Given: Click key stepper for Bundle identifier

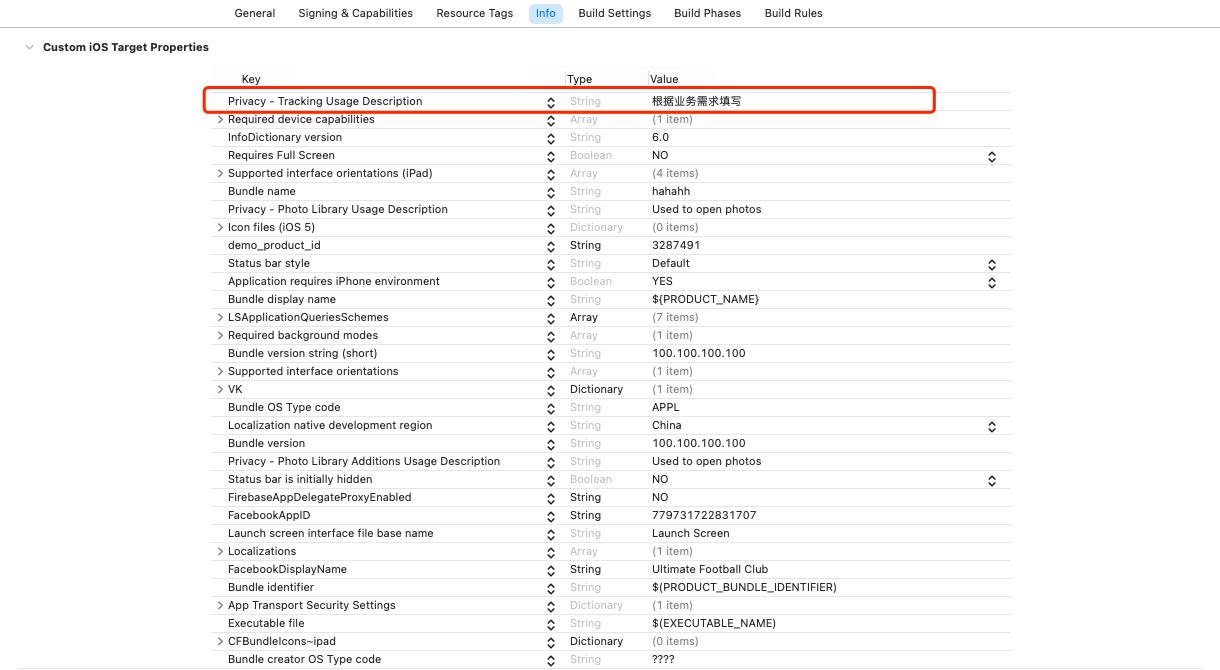Looking at the screenshot, I should tap(551, 588).
